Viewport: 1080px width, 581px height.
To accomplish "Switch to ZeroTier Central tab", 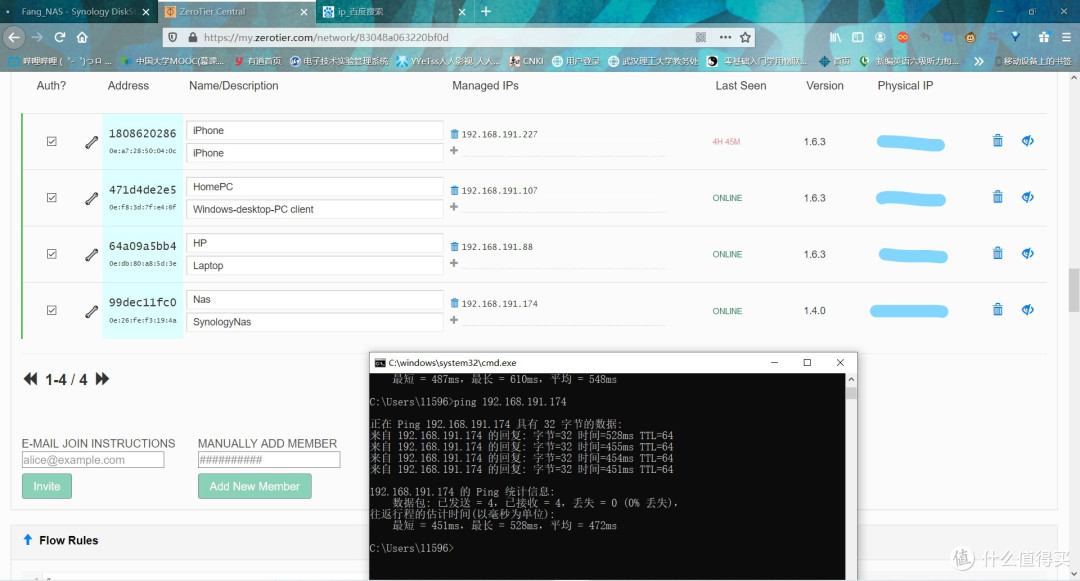I will click(x=236, y=12).
